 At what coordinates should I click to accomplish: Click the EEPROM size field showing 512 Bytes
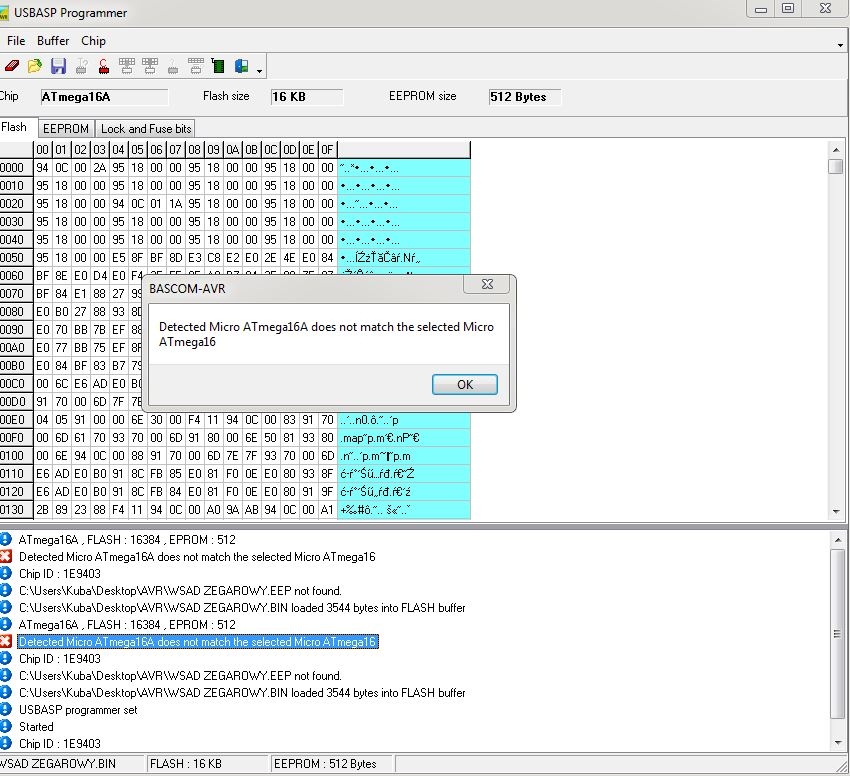tap(525, 97)
